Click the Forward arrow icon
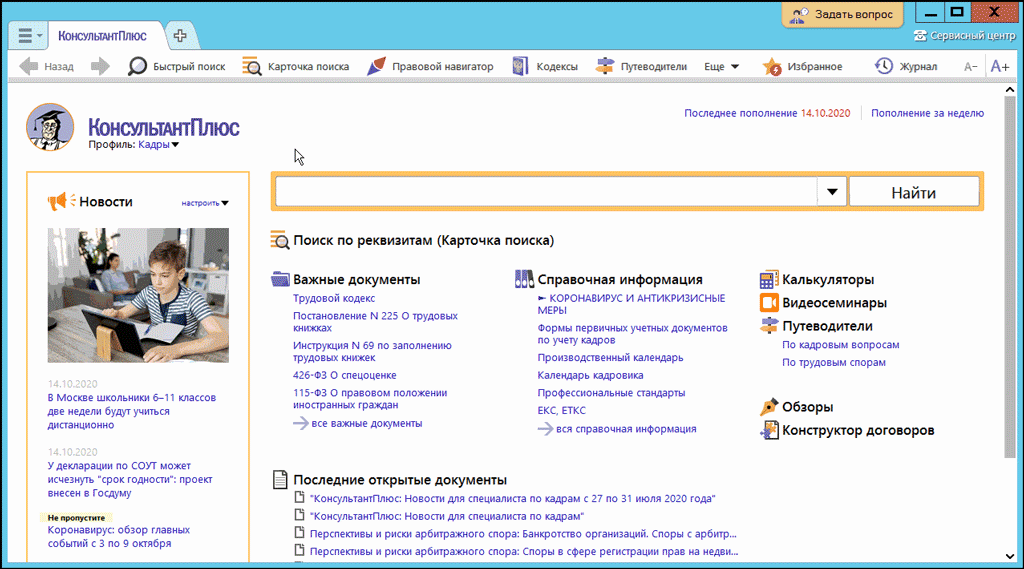 100,66
